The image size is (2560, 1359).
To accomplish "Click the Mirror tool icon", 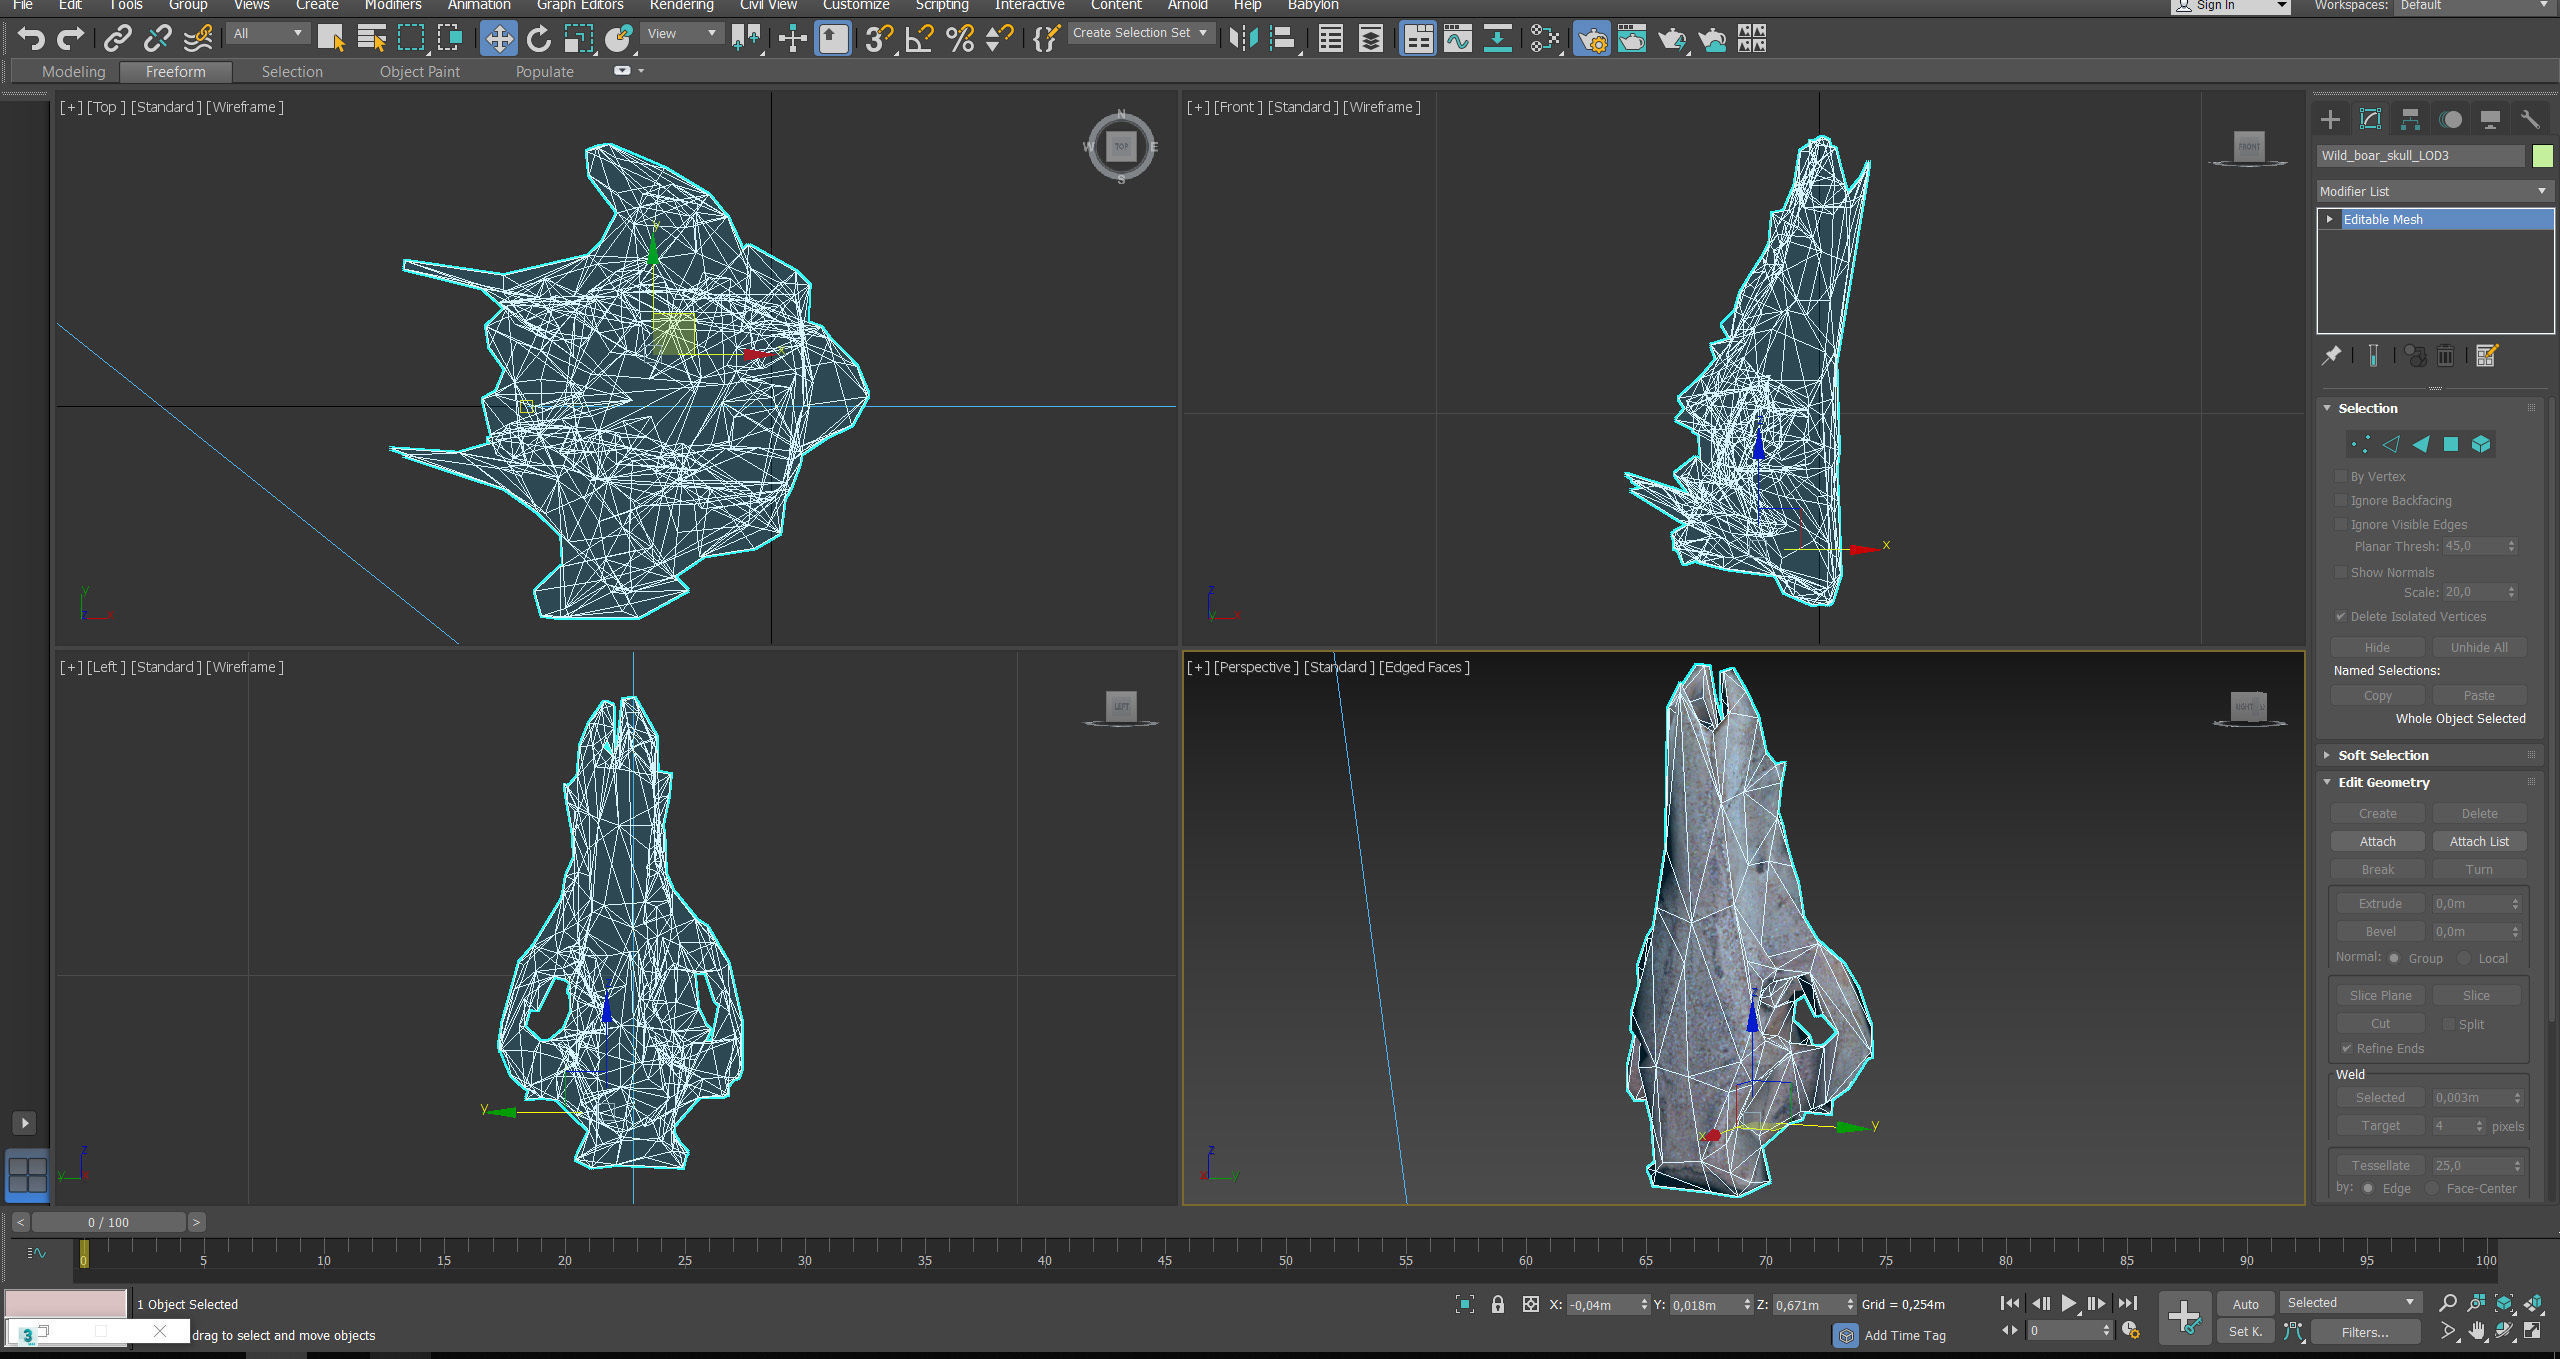I will (1243, 39).
